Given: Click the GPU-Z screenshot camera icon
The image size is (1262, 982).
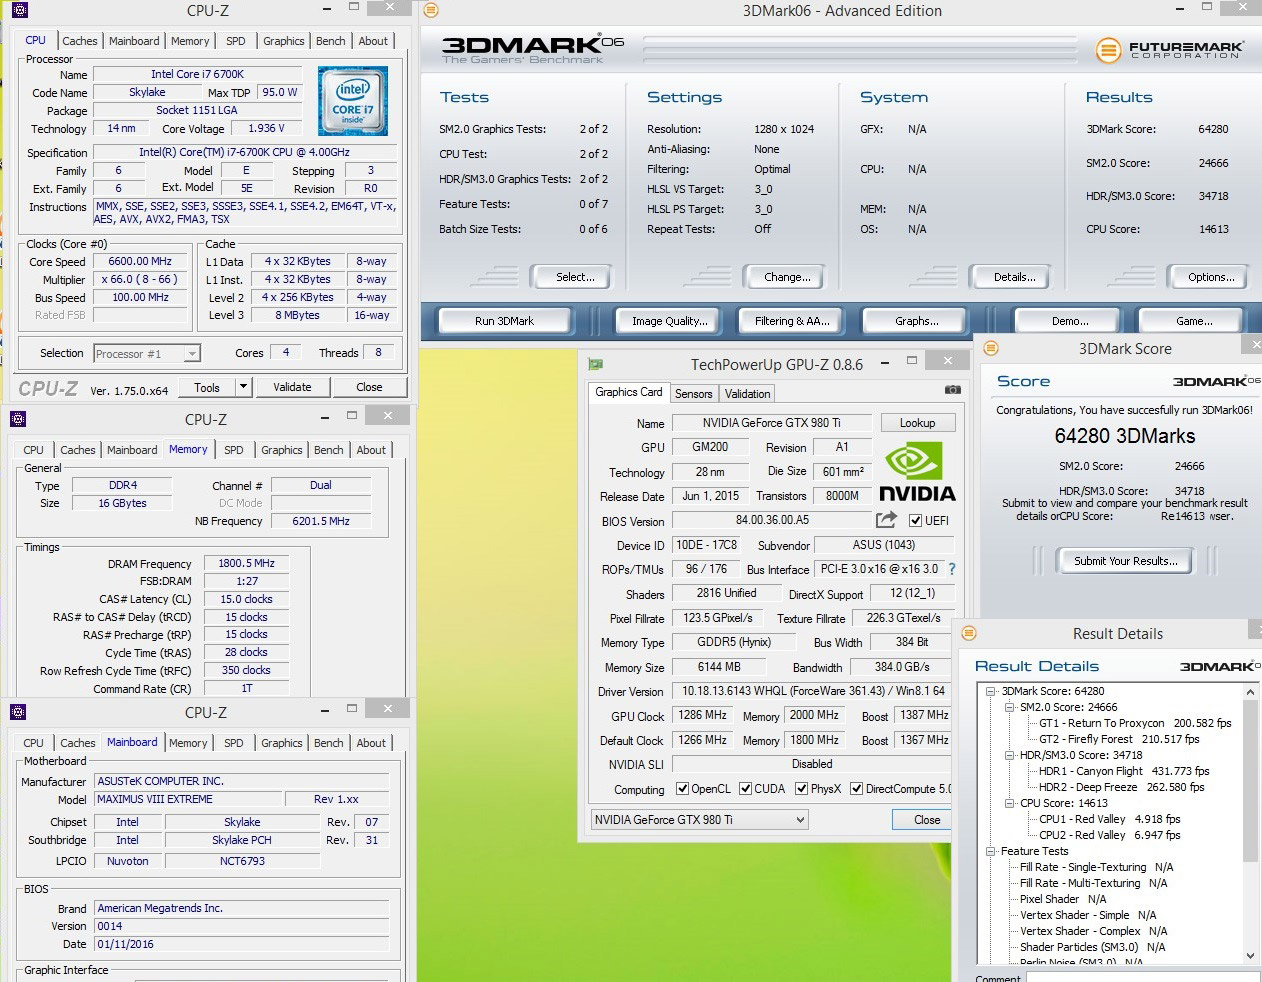Looking at the screenshot, I should [952, 390].
